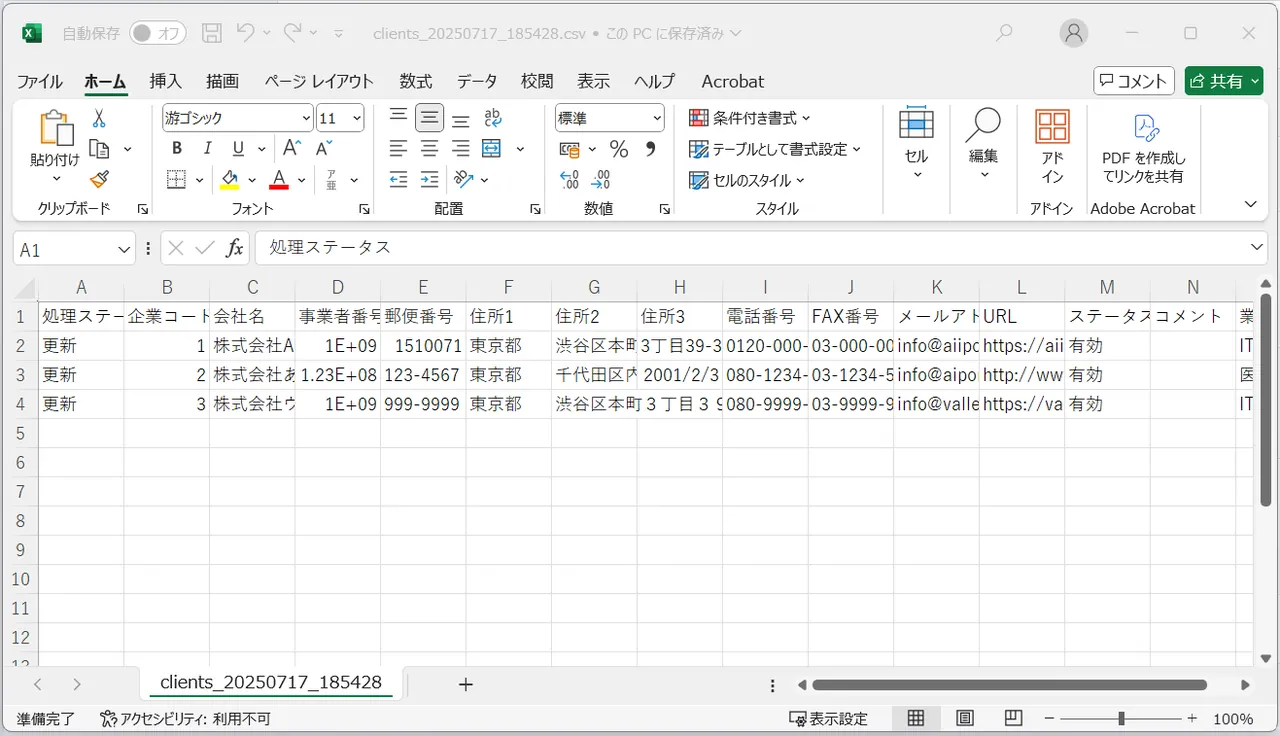Click the コメント button
This screenshot has width=1280, height=736.
click(x=1133, y=81)
